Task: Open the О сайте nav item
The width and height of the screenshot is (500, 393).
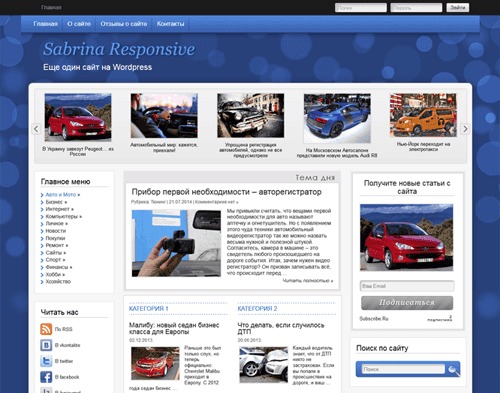Action: 79,24
